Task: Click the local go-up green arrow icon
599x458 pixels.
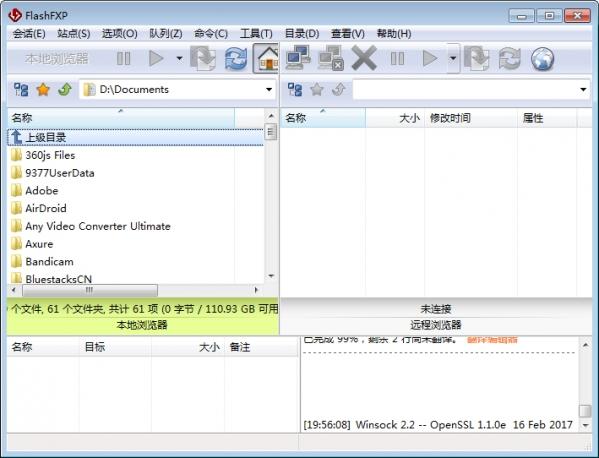Action: (x=65, y=90)
